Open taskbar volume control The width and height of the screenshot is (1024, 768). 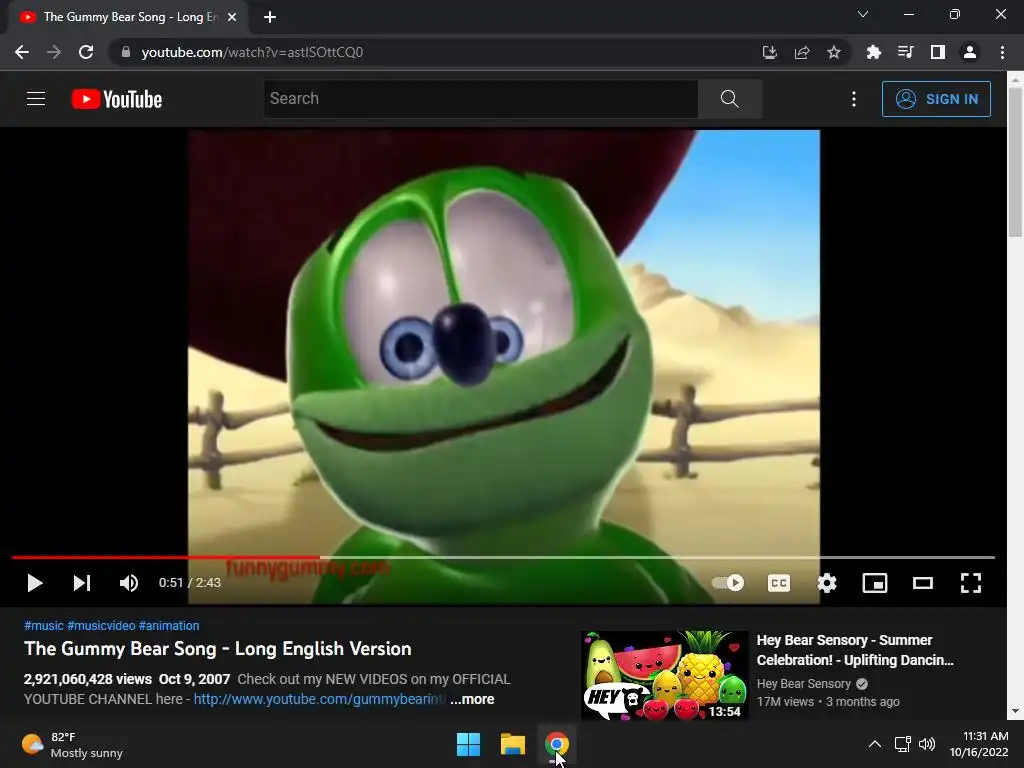click(x=927, y=744)
